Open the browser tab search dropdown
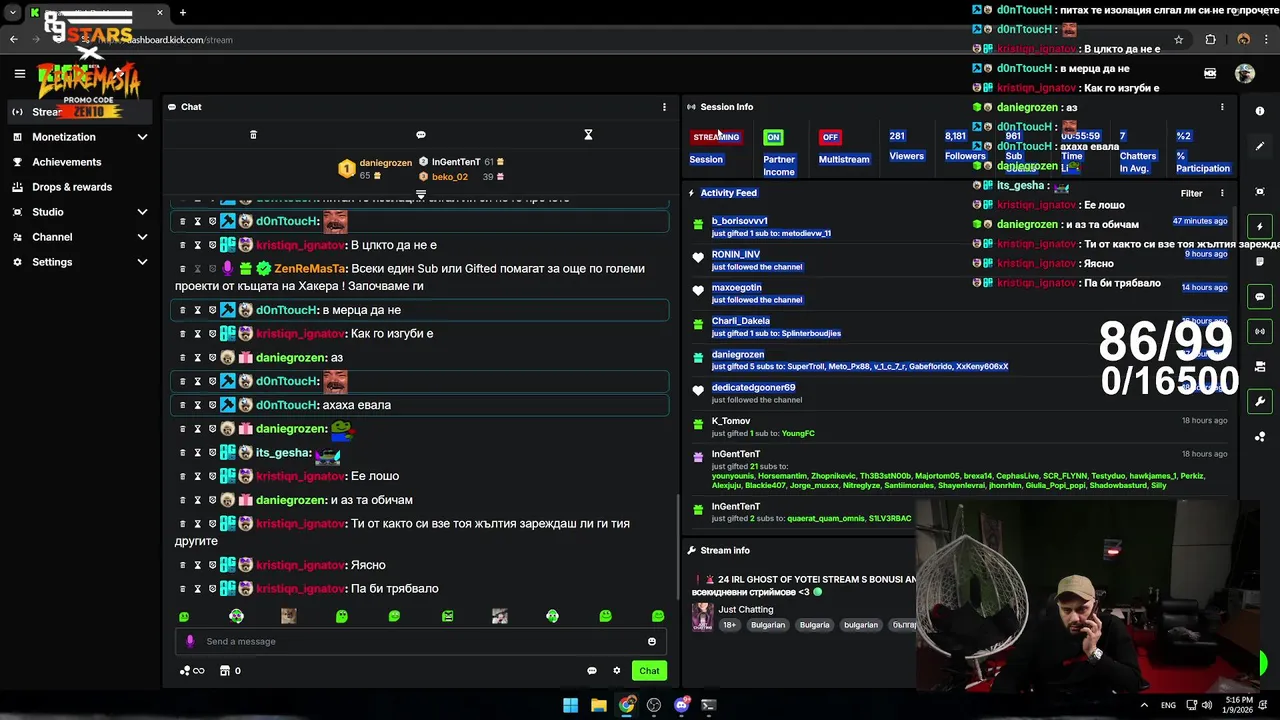Viewport: 1280px width, 720px height. pyautogui.click(x=12, y=12)
